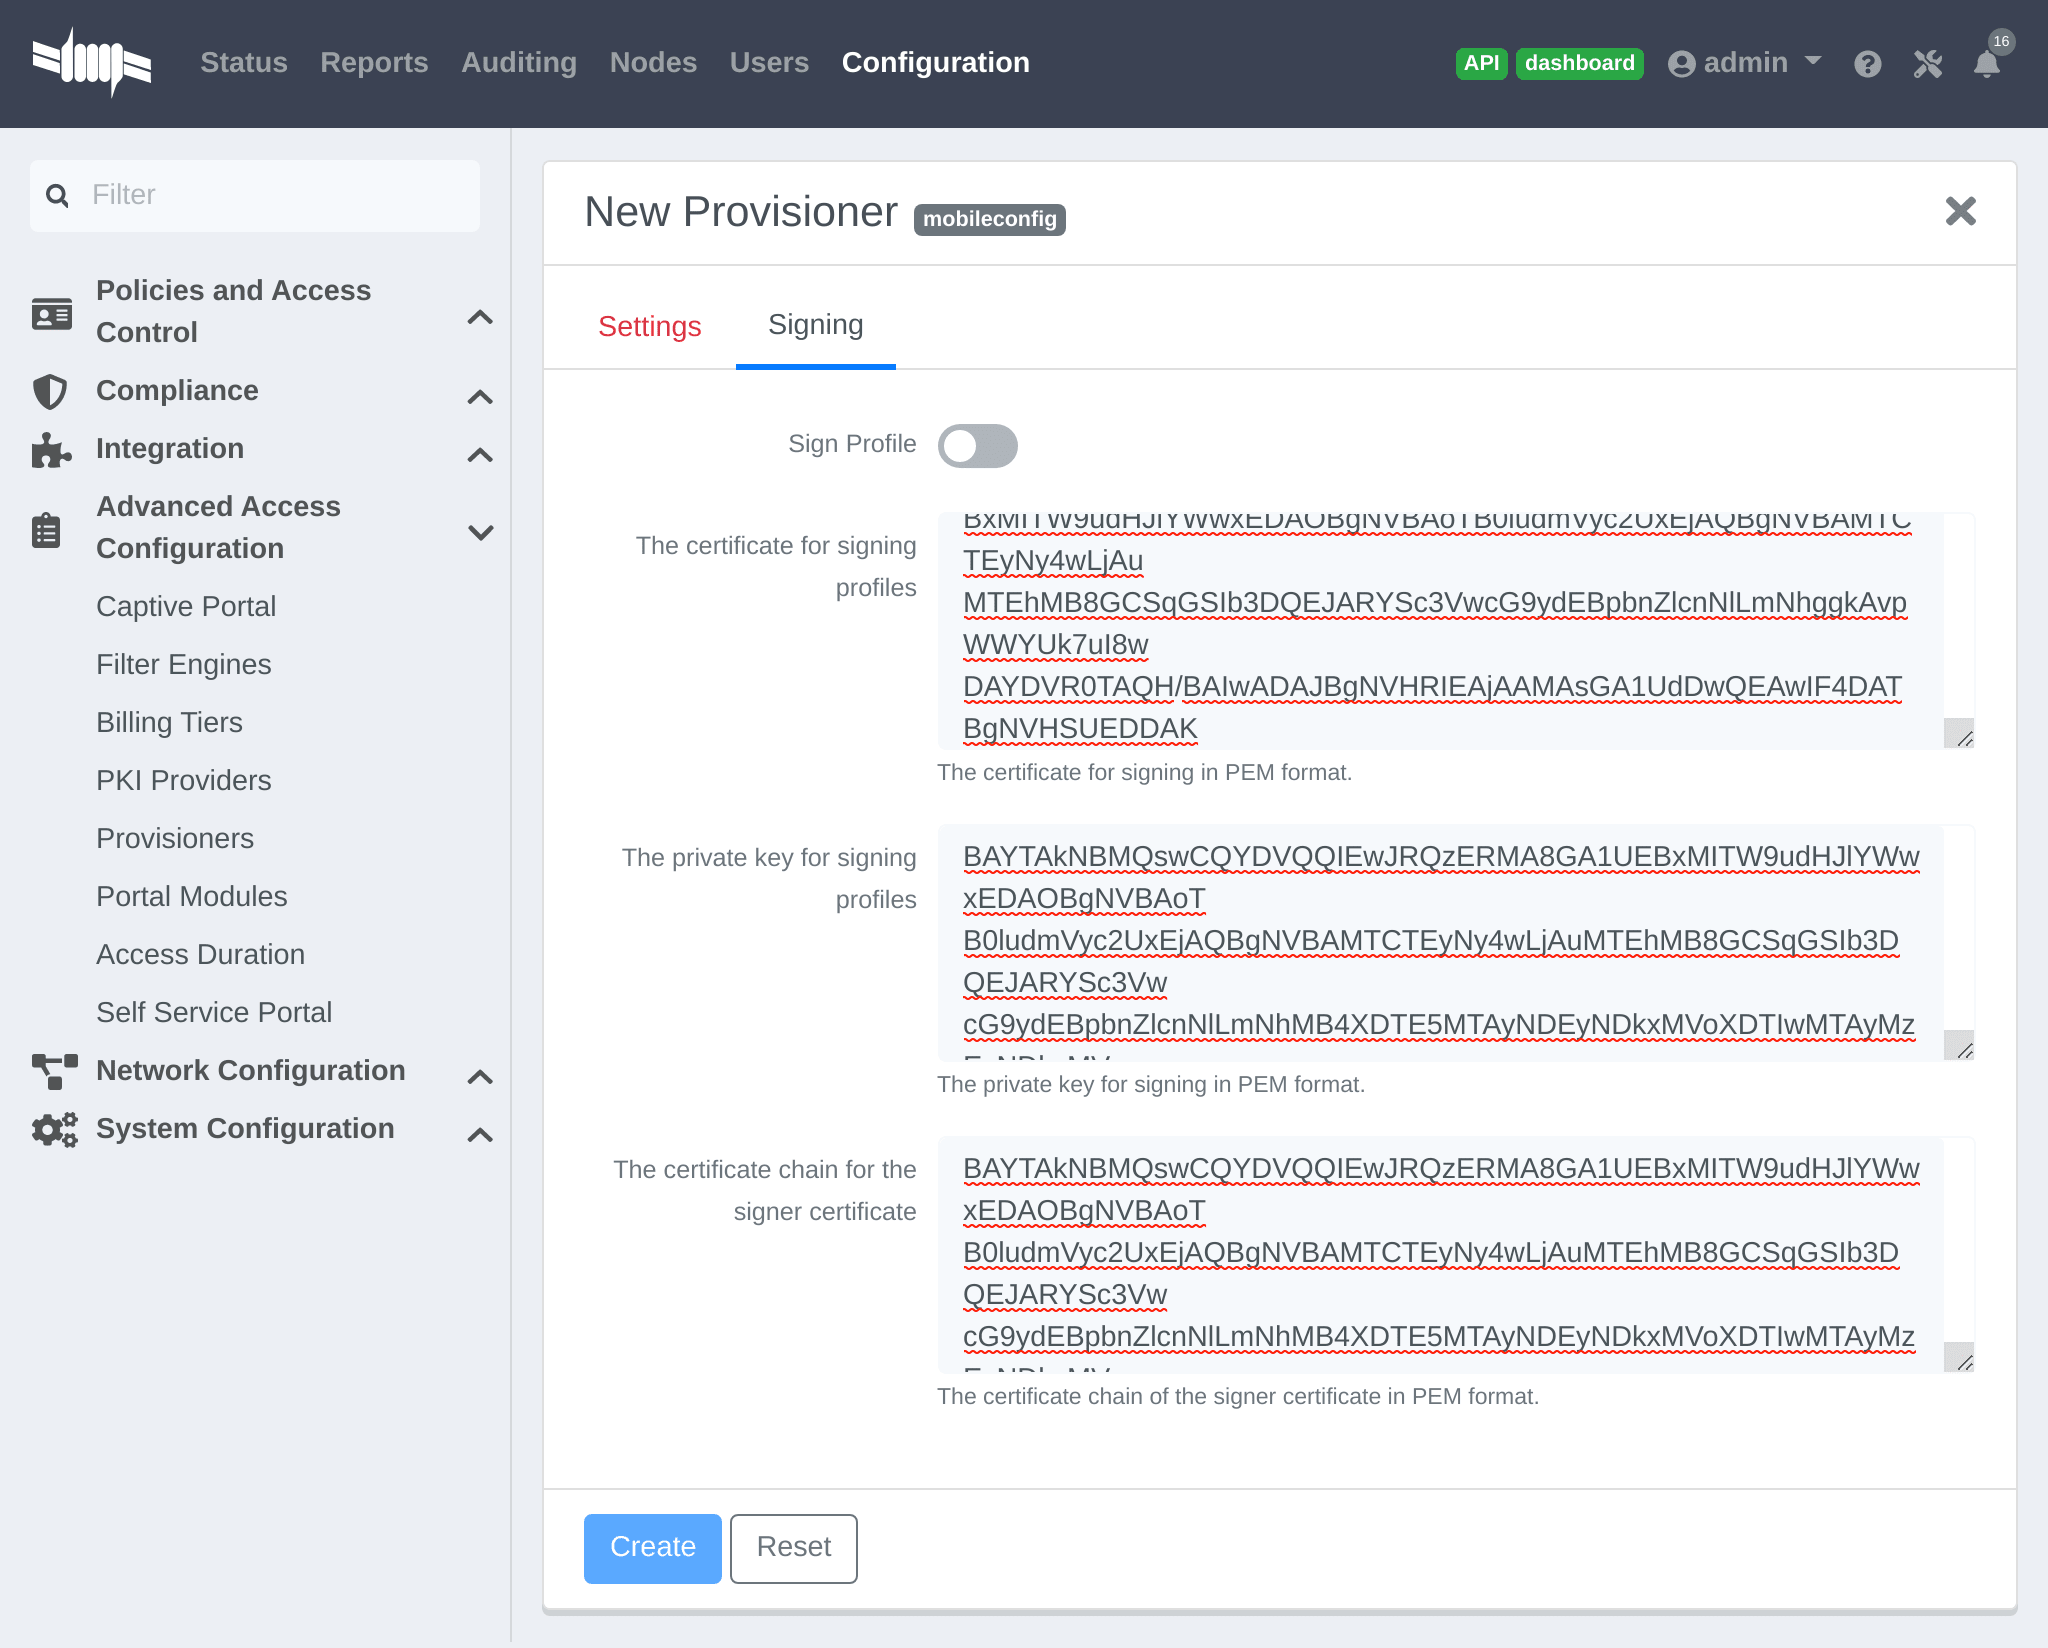
Task: Enable the Sign Profile toggle
Action: 977,446
